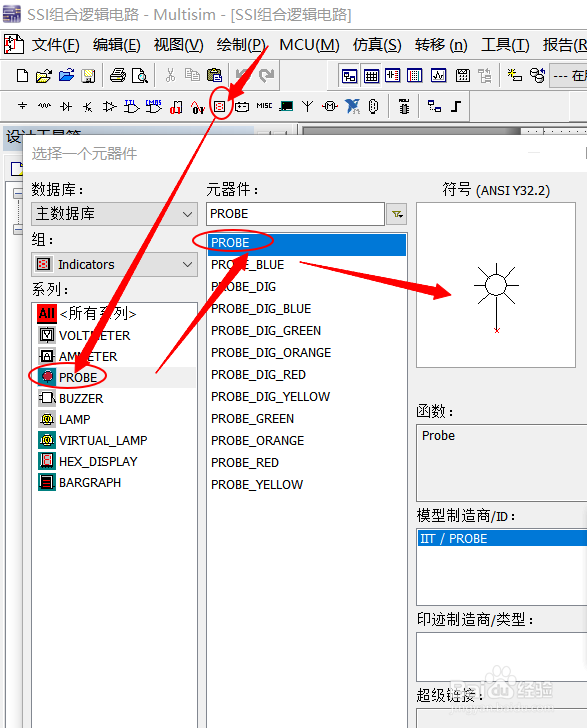
Task: Open the 文件(F) menu
Action: coord(55,45)
